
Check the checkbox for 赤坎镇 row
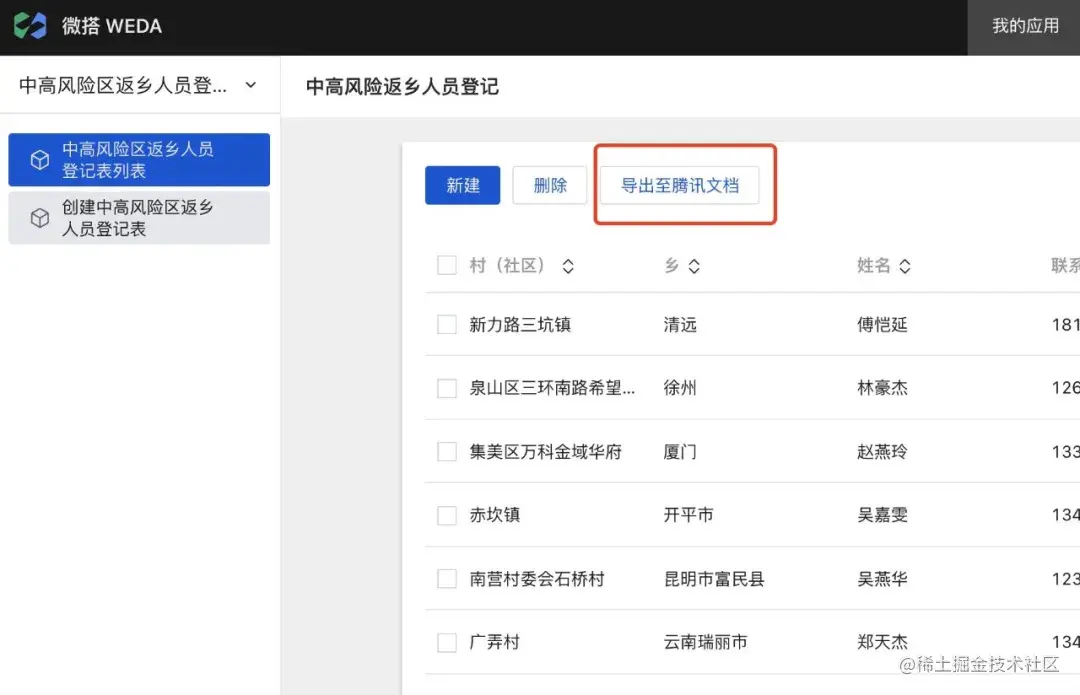[446, 515]
